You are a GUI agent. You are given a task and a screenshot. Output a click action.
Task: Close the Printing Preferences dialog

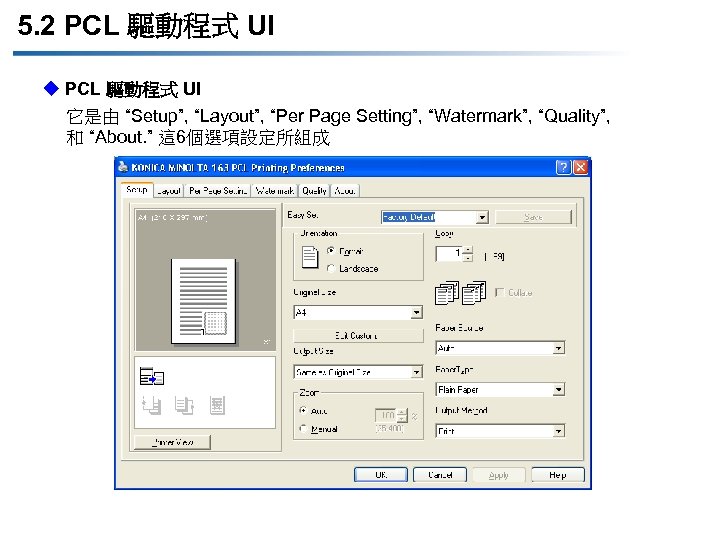coord(580,167)
